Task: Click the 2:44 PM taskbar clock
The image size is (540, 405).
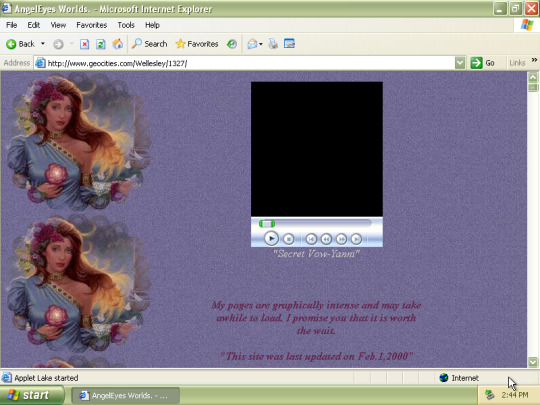Action: (515, 395)
